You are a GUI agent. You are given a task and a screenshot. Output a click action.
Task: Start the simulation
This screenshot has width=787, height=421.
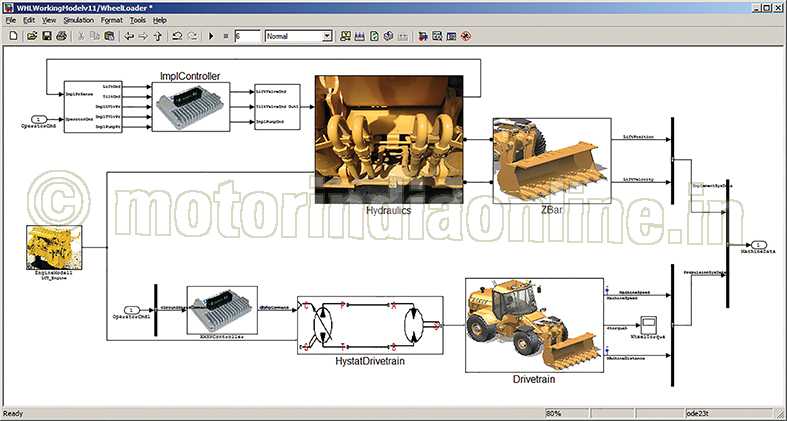211,36
